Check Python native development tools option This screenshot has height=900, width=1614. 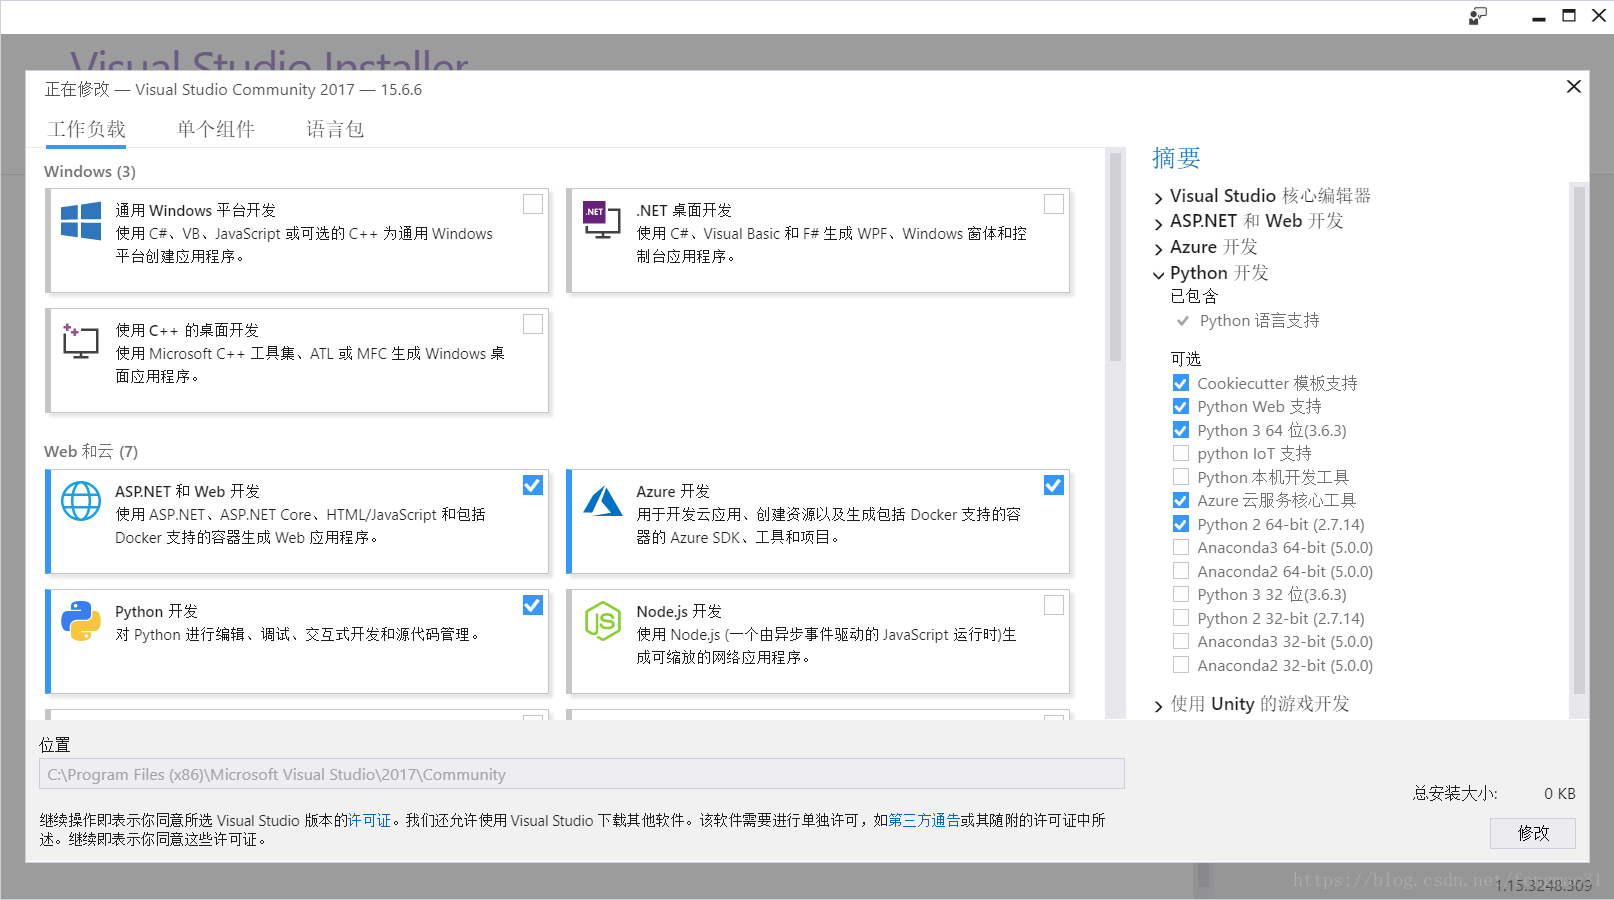pyautogui.click(x=1181, y=477)
